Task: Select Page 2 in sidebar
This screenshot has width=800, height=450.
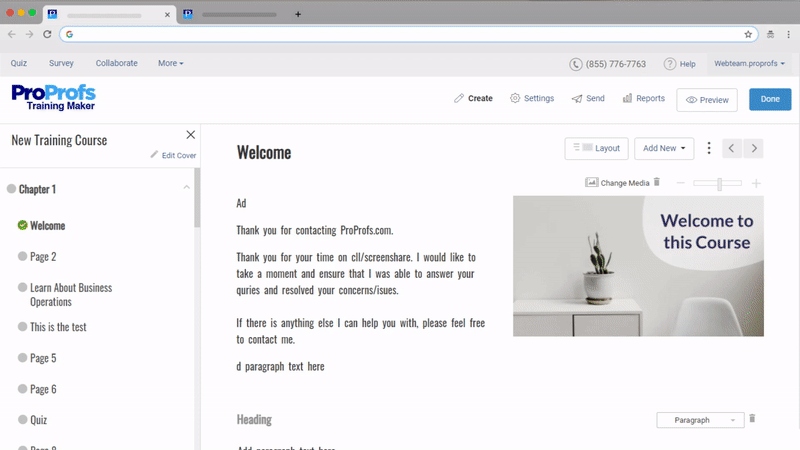Action: 43,257
